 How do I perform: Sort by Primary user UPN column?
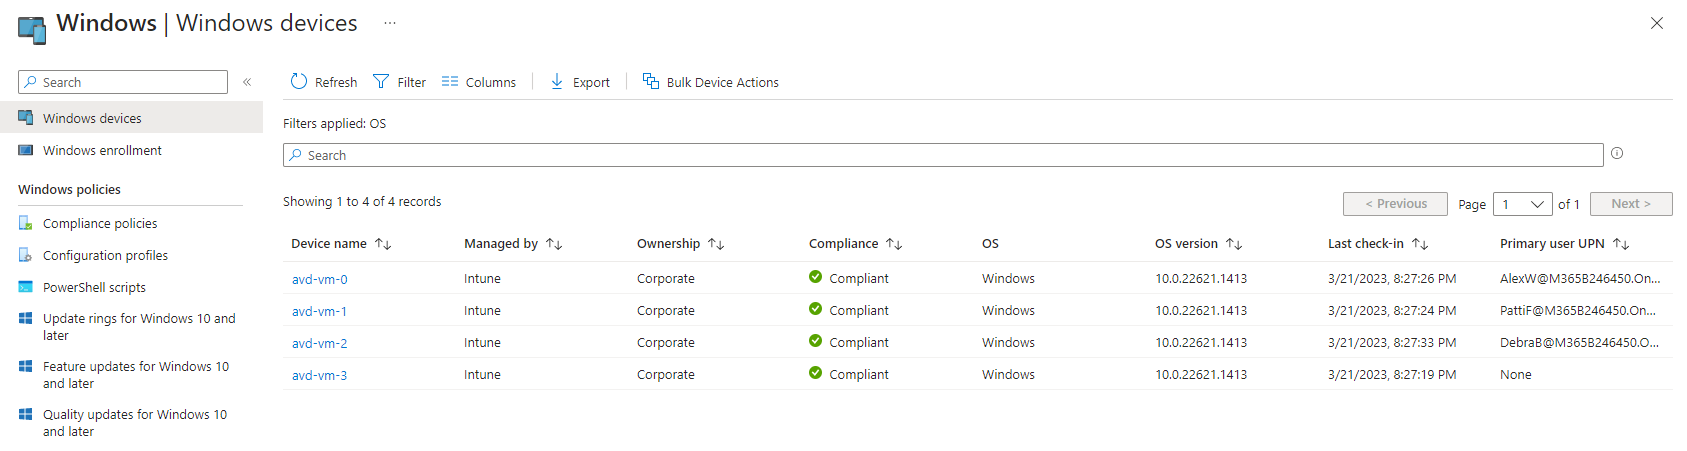coord(1564,244)
